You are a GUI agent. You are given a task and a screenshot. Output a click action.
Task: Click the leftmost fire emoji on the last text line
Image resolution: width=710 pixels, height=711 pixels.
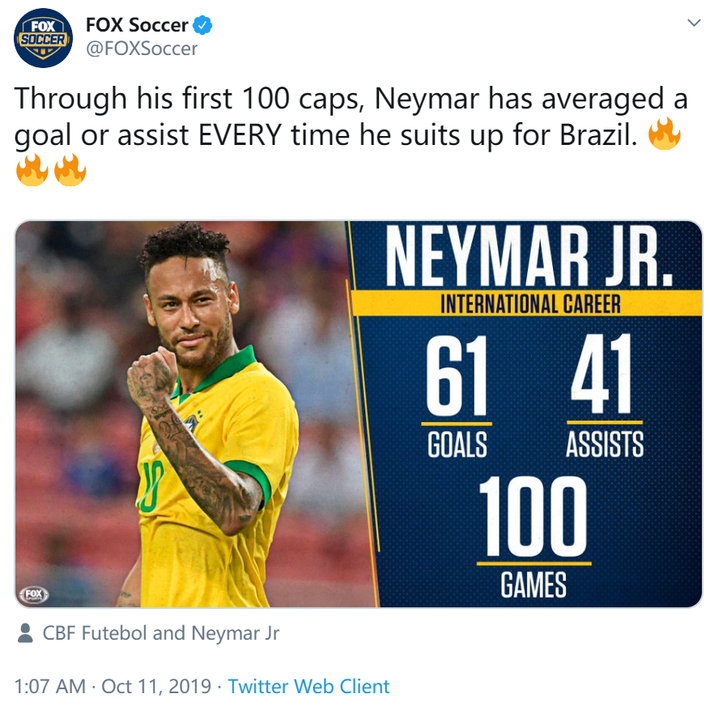pos(33,171)
